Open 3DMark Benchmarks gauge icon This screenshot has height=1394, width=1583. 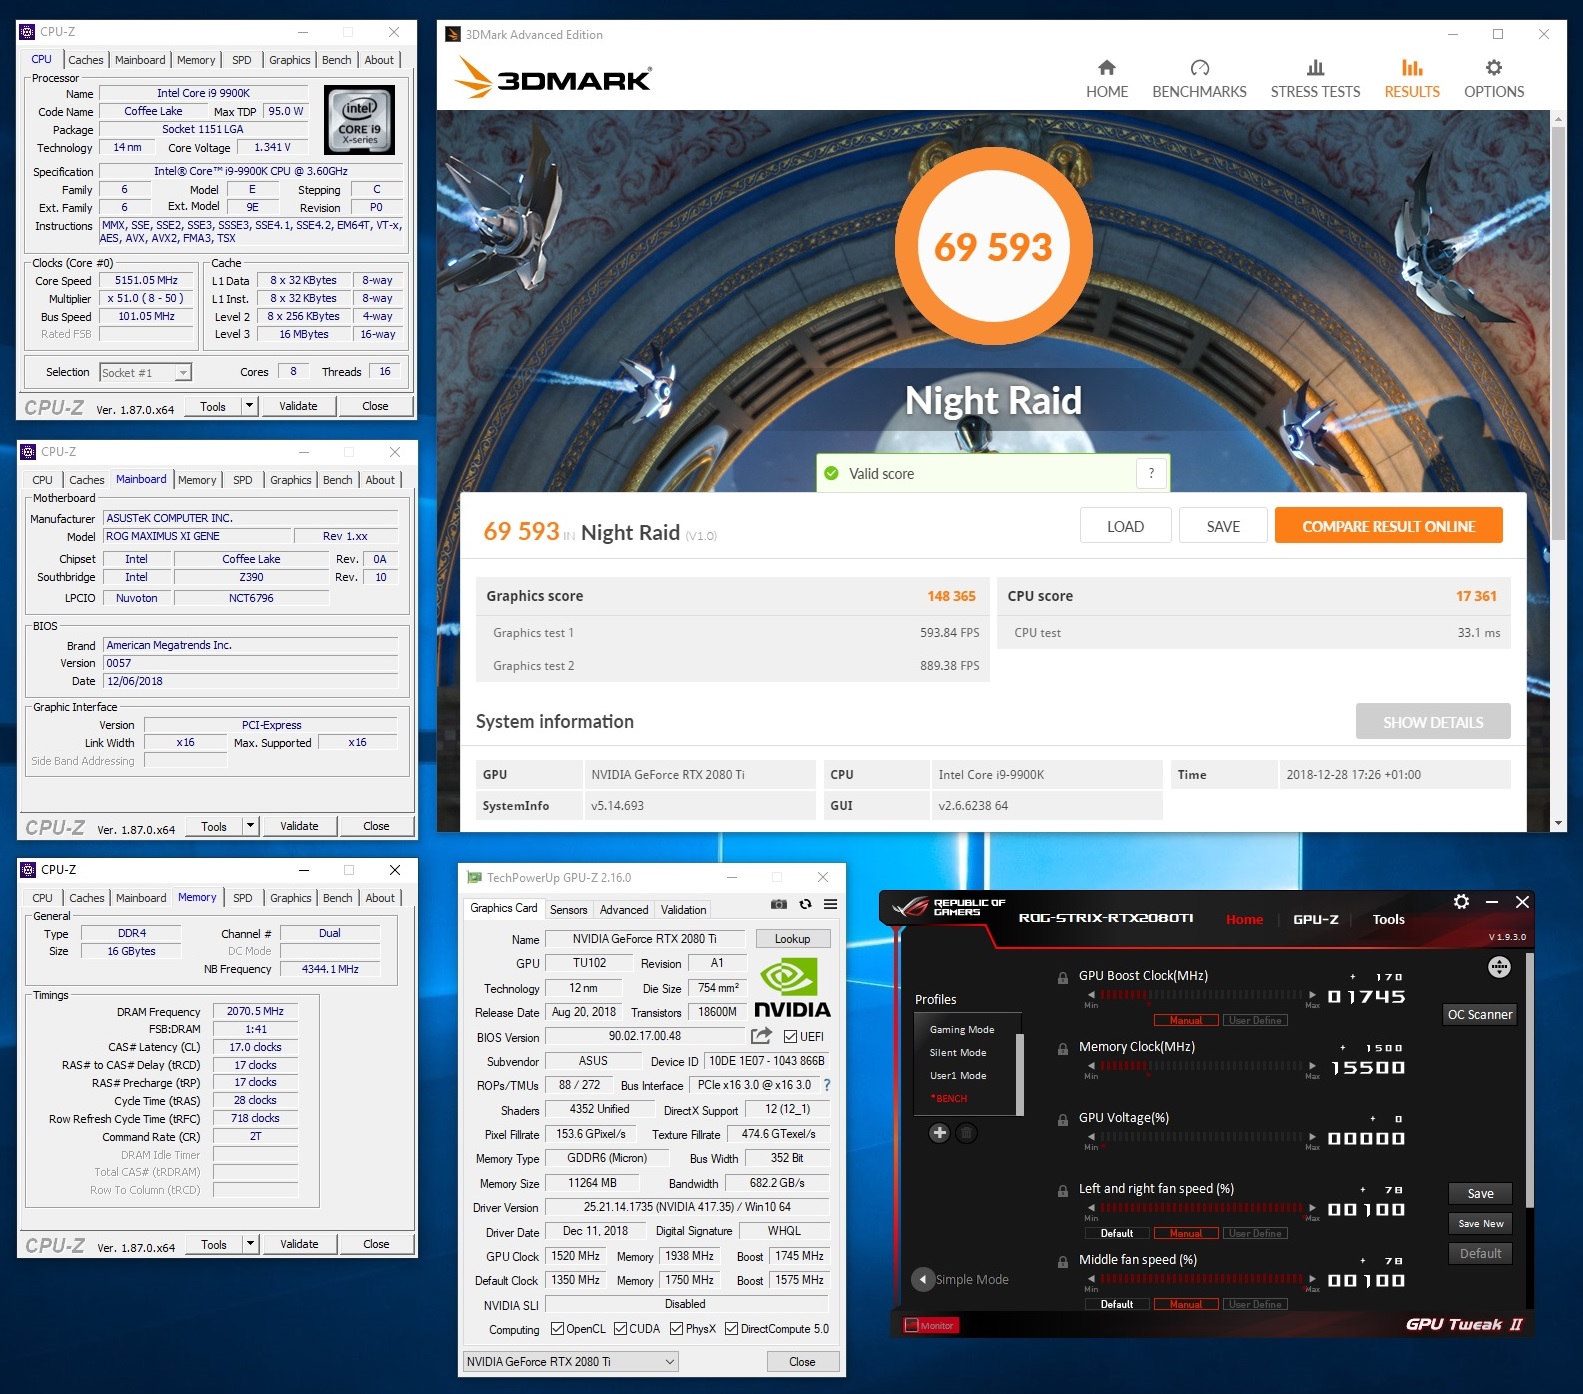pos(1199,67)
